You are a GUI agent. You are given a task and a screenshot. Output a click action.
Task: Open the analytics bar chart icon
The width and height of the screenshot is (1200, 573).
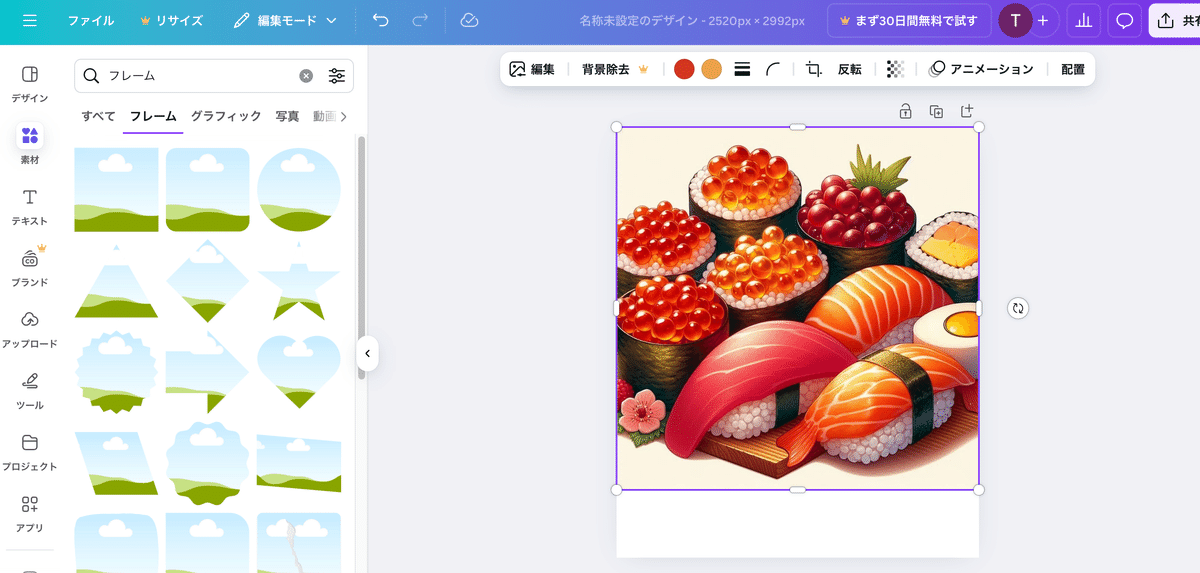1084,20
